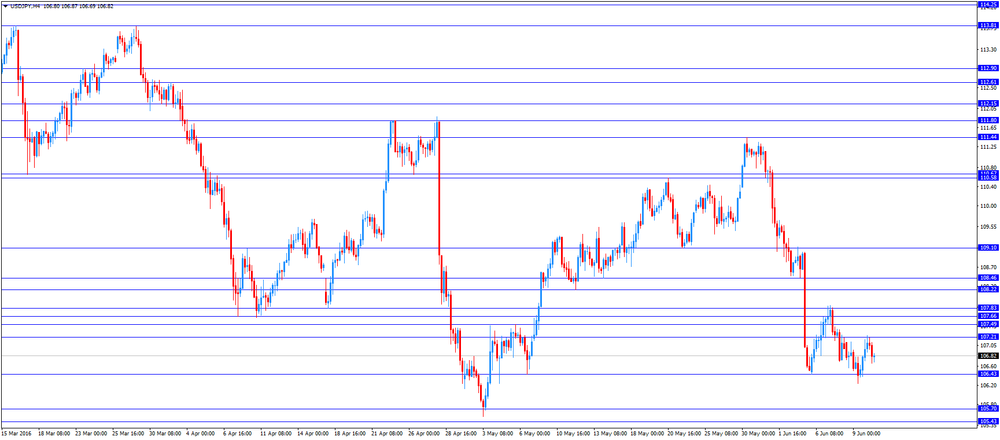Screen dimensions: 1000x440
Task: Select the 107.21 horizontal line price label
Action: click(x=988, y=337)
